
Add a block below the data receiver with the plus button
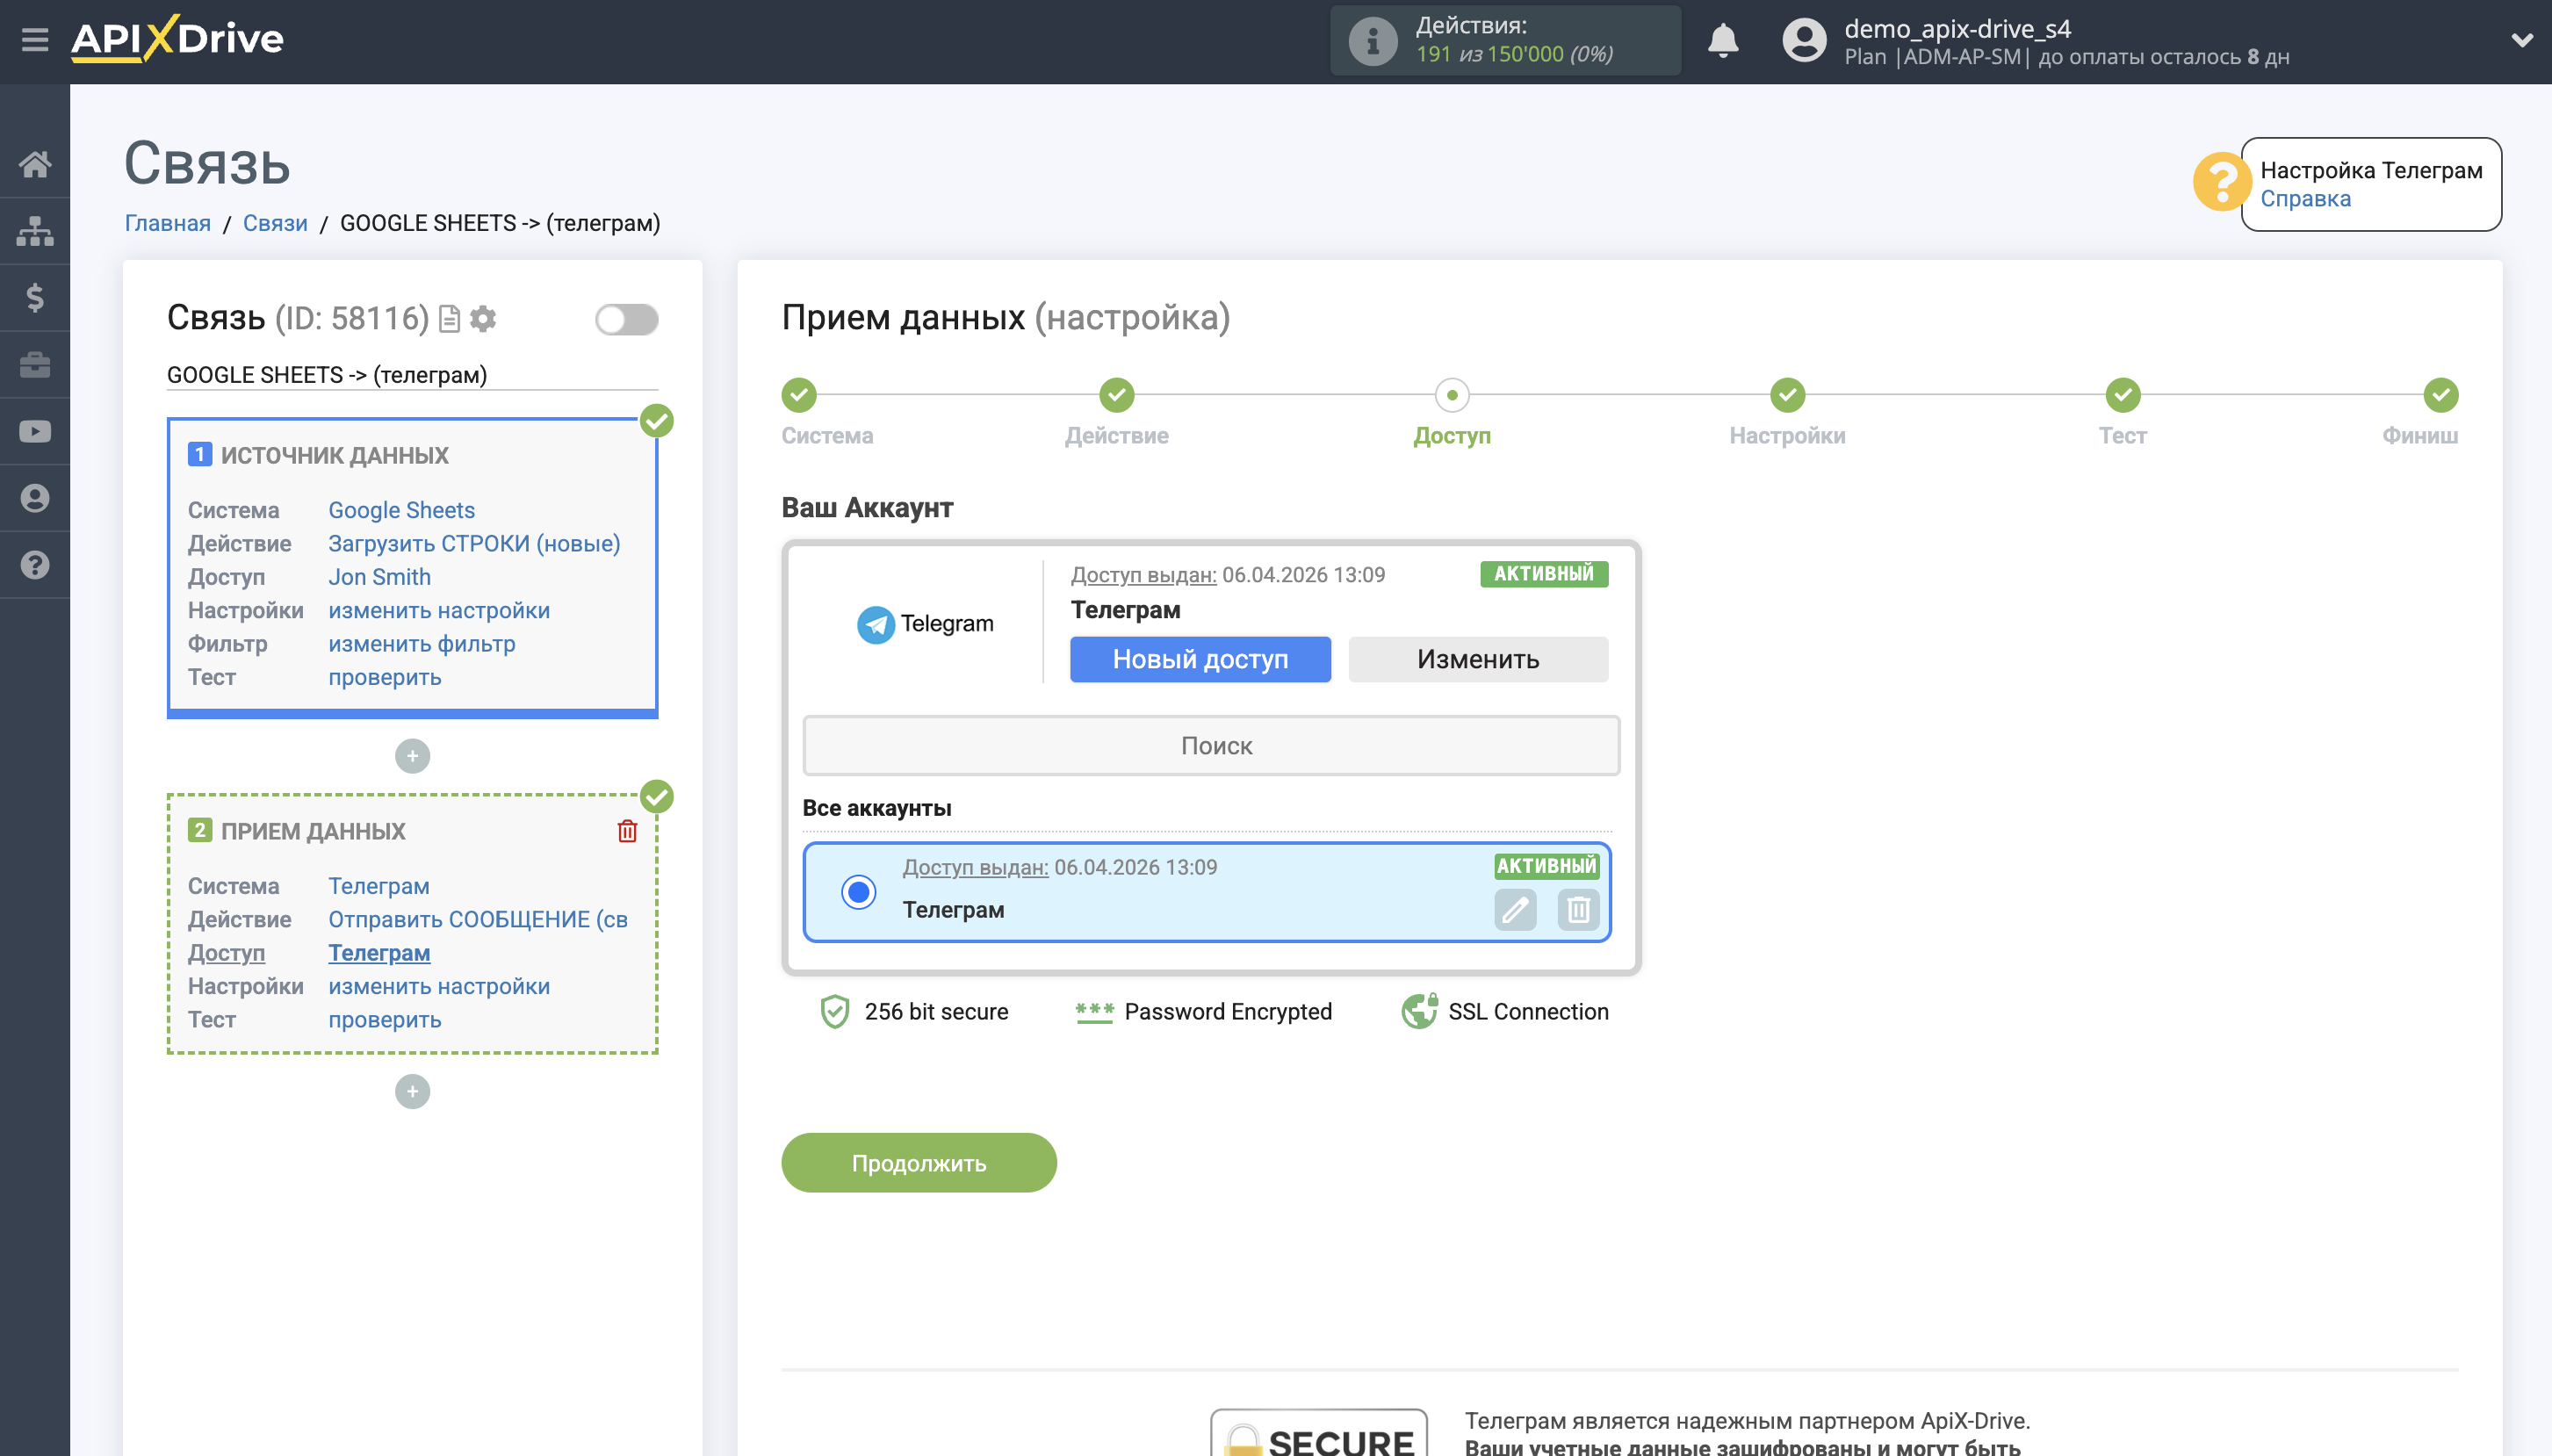(x=412, y=1091)
